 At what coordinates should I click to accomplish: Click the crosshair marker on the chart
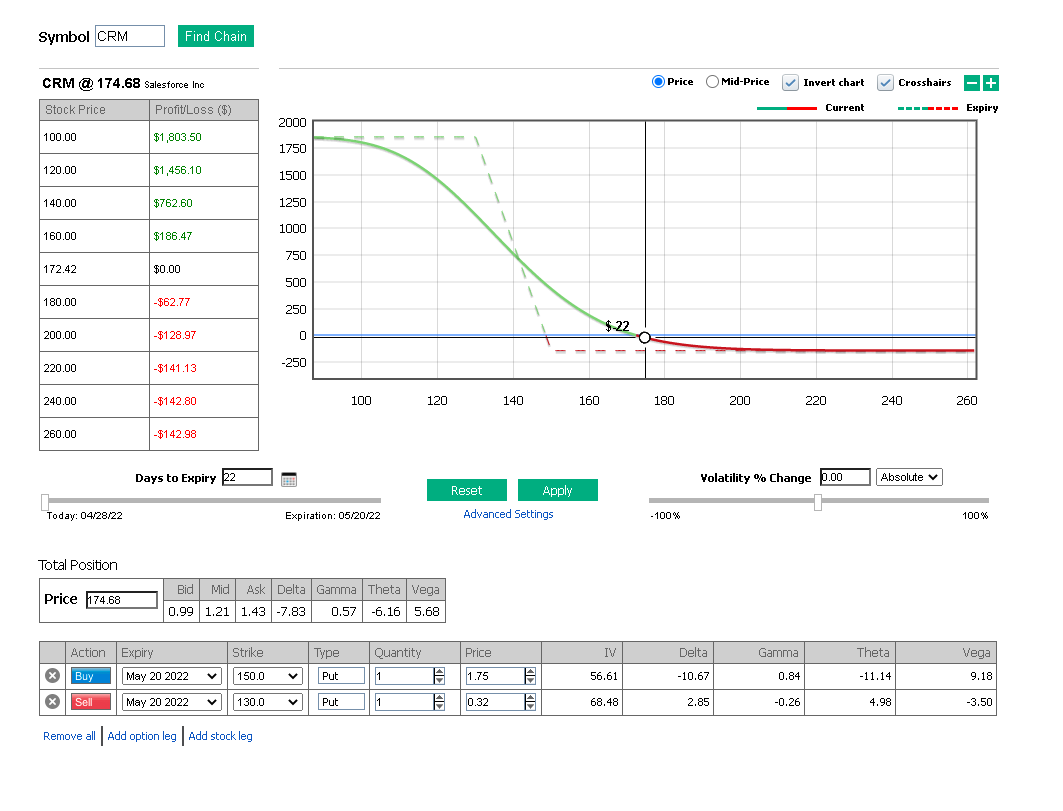pyautogui.click(x=645, y=337)
